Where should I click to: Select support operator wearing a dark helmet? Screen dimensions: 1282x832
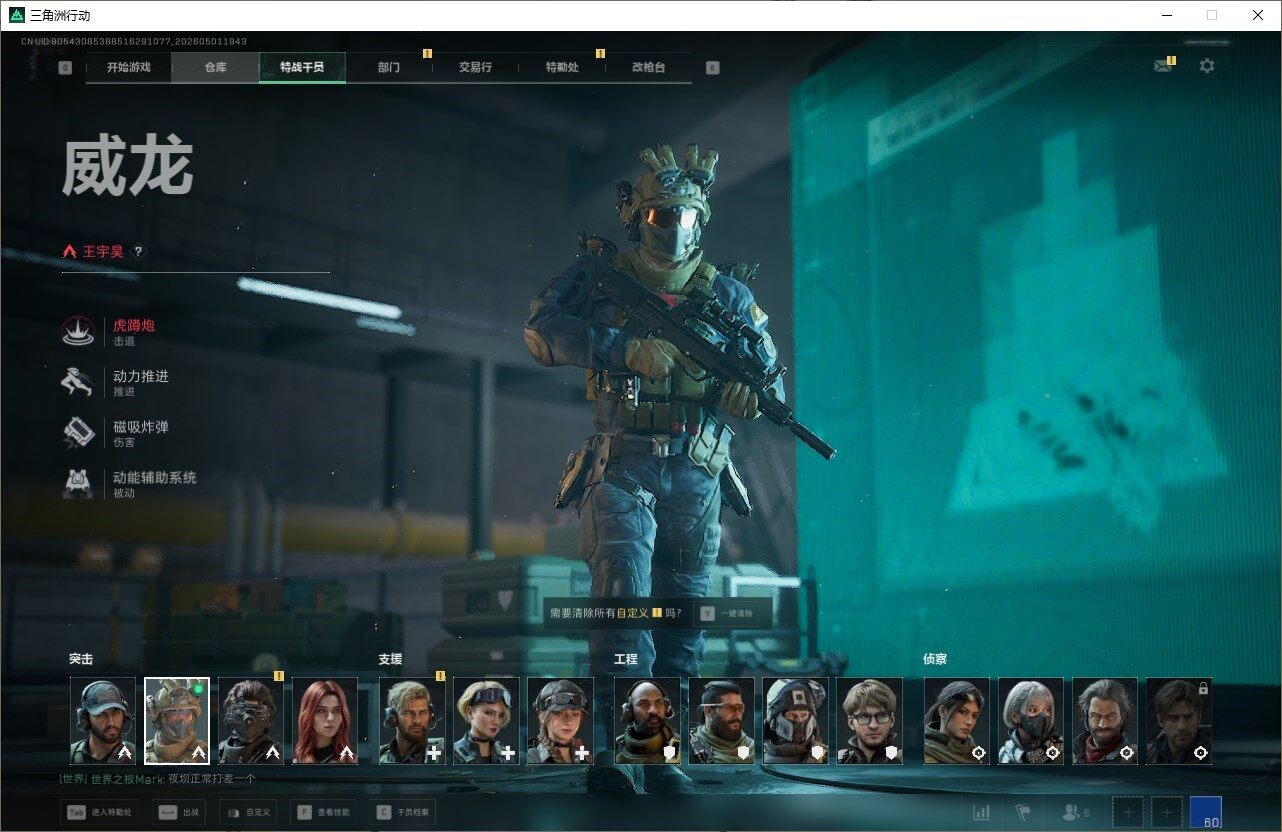[560, 721]
